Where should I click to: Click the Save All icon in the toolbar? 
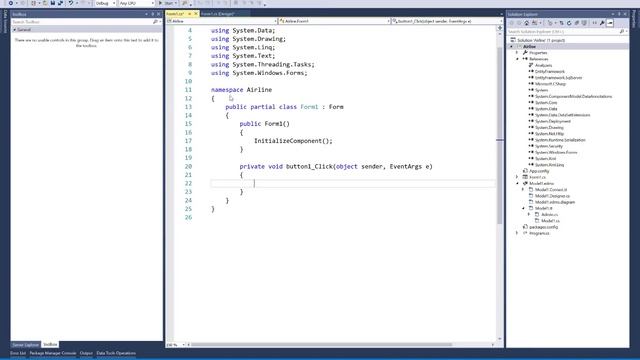(60, 3)
